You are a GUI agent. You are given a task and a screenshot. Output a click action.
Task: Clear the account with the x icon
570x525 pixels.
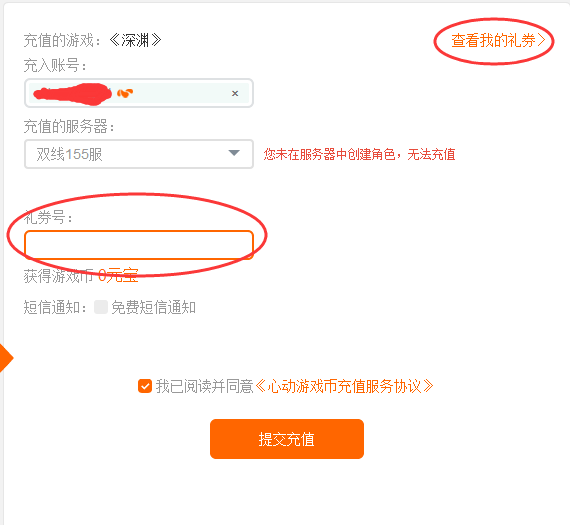pyautogui.click(x=235, y=93)
